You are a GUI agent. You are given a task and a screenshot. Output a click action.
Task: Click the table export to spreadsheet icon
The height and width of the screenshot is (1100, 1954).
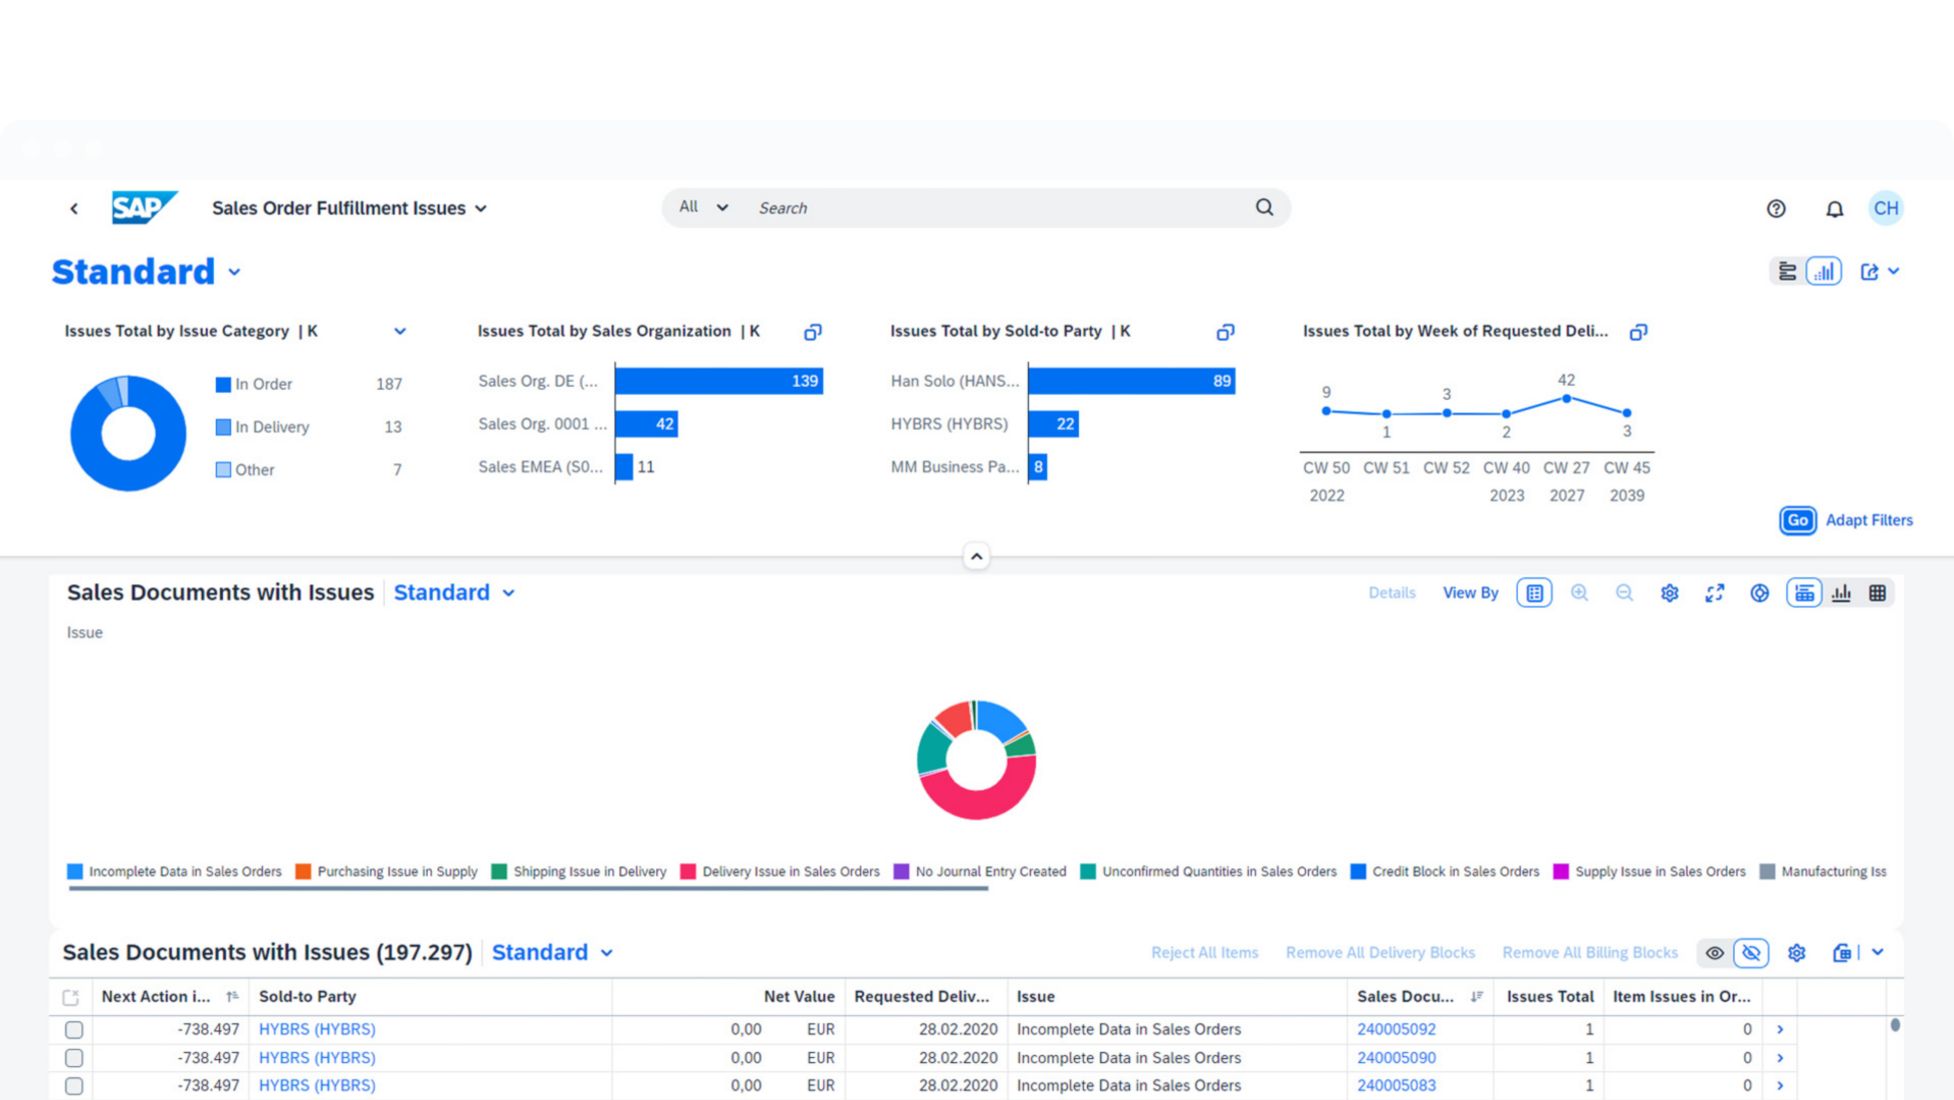tap(1842, 953)
